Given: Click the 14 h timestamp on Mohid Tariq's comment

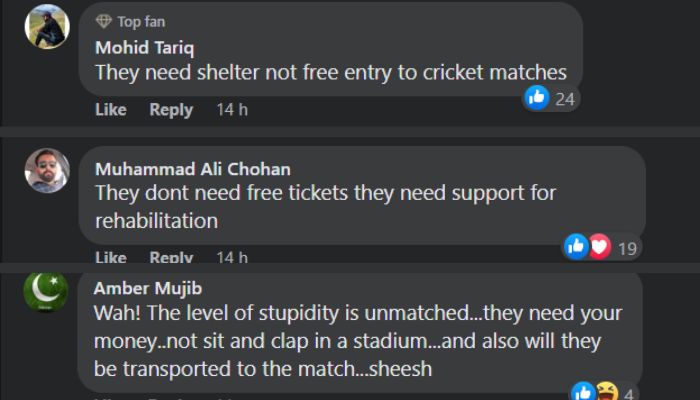Looking at the screenshot, I should (232, 110).
